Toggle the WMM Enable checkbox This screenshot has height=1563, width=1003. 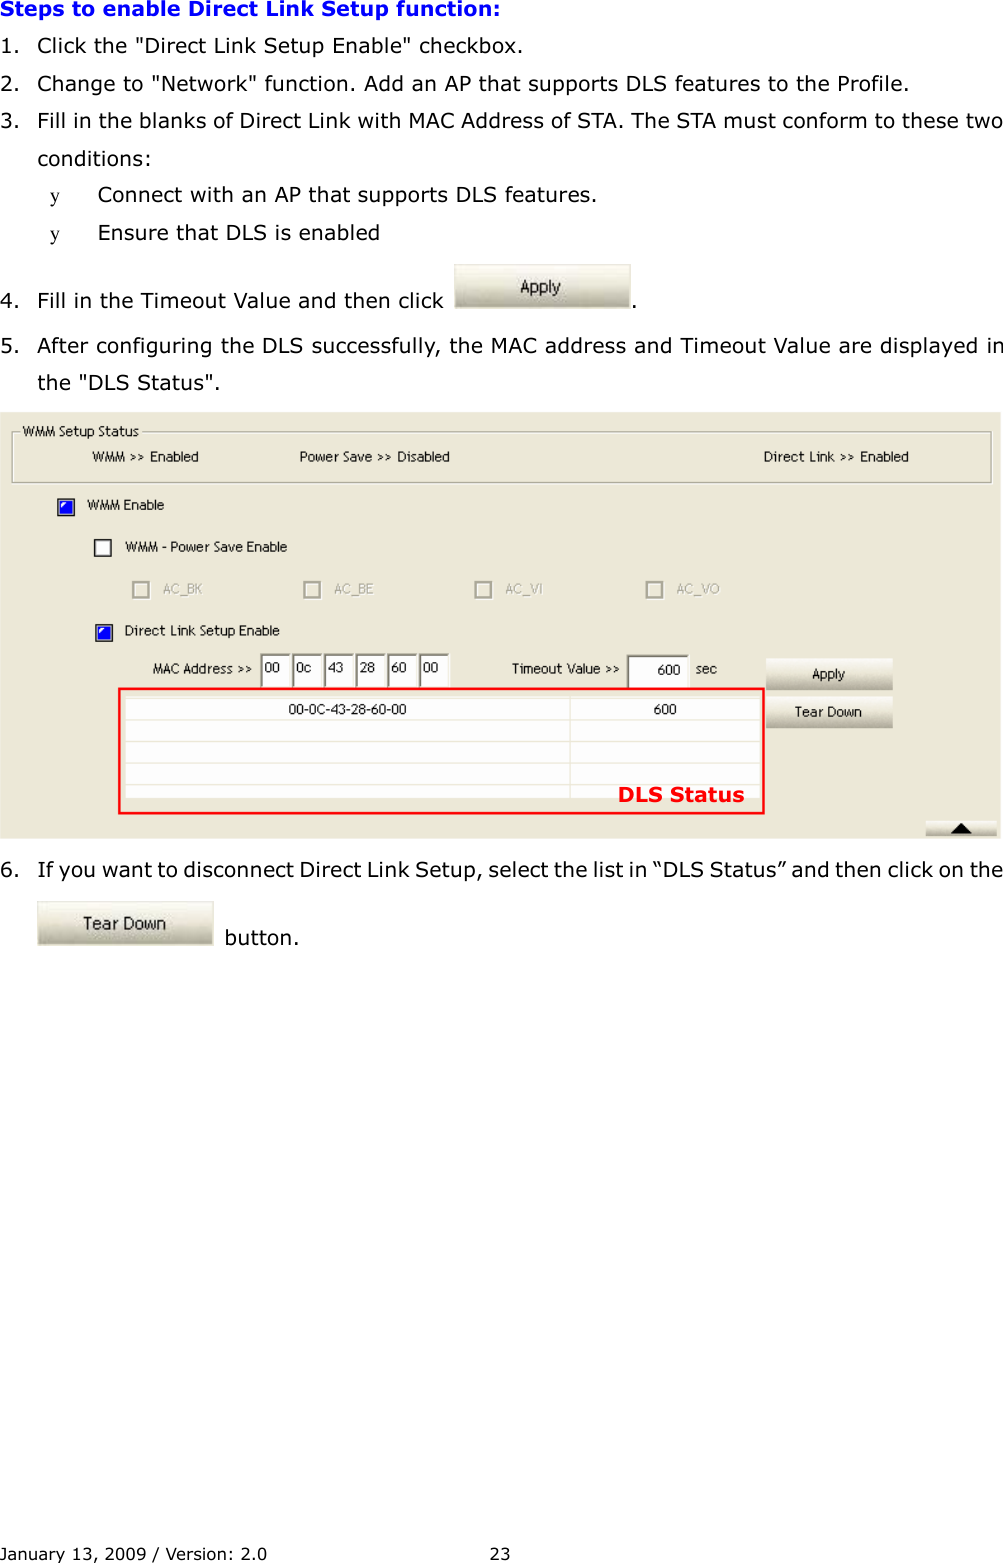point(66,507)
